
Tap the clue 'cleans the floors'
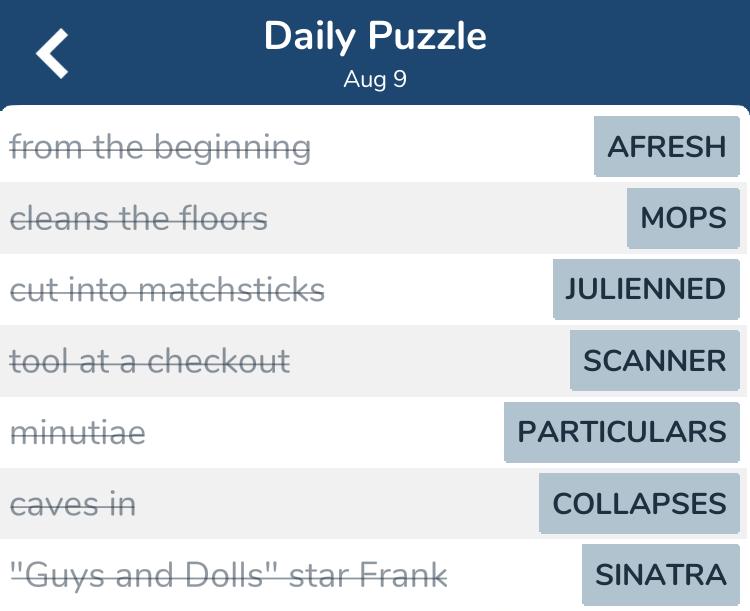coord(139,219)
